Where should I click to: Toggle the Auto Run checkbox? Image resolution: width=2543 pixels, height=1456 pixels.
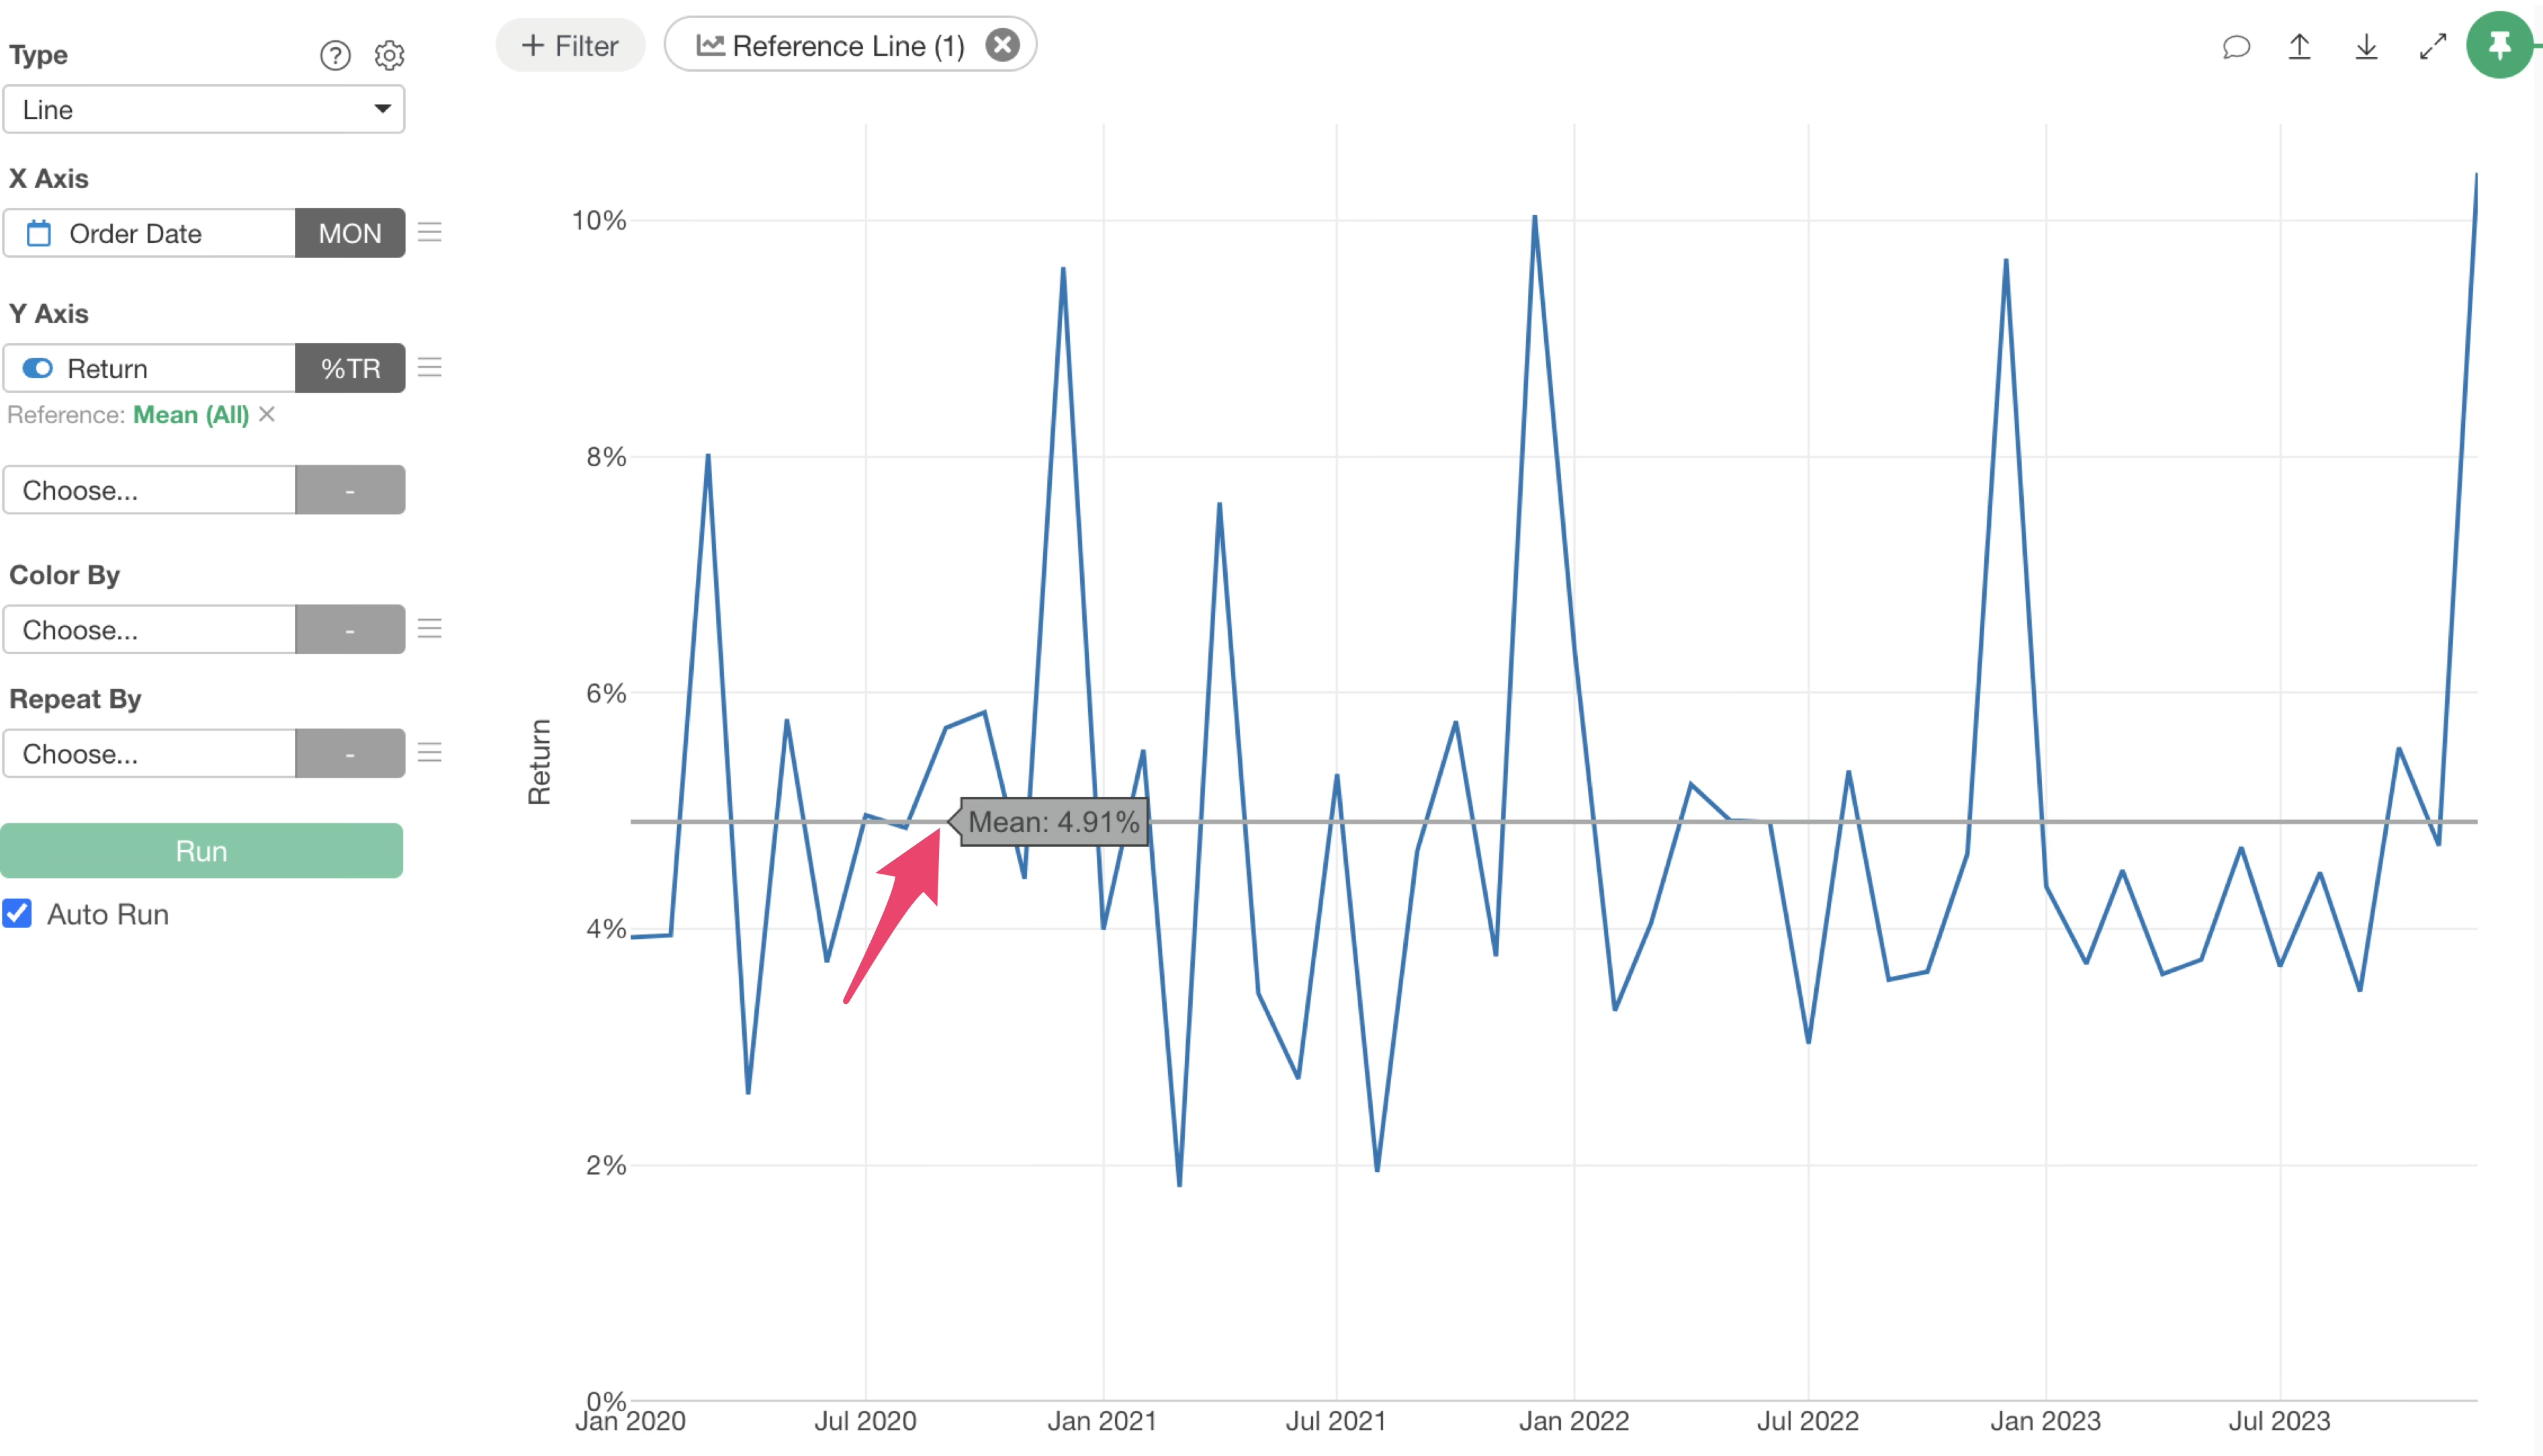pyautogui.click(x=18, y=913)
